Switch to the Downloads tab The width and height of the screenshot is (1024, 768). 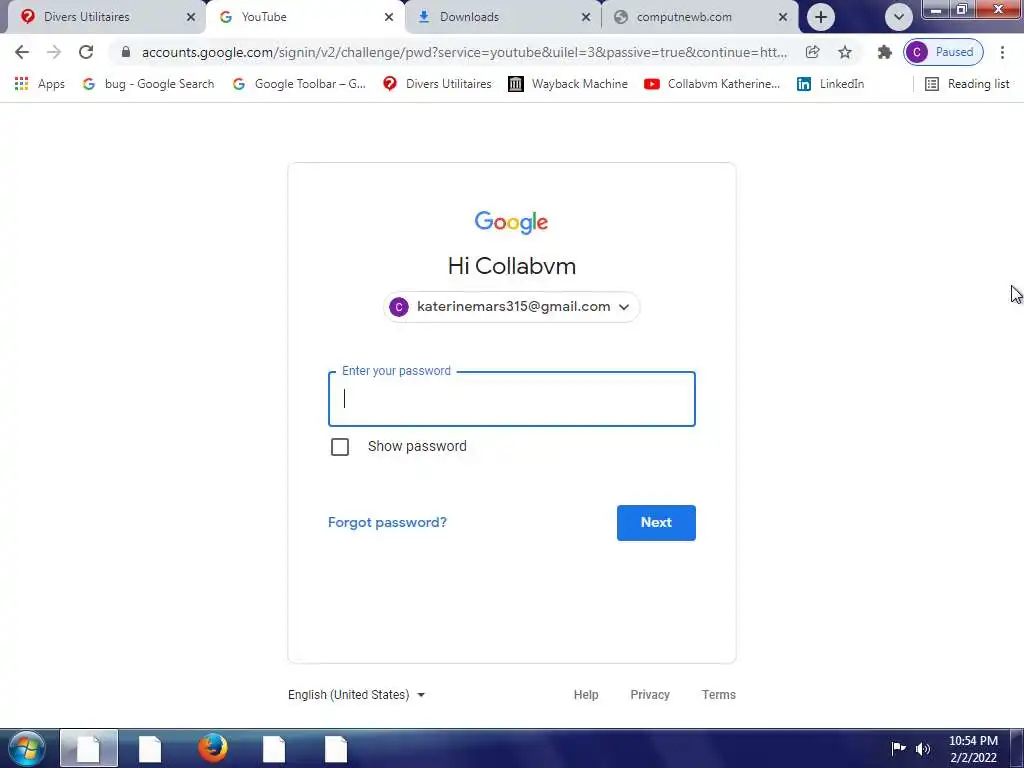(x=503, y=17)
